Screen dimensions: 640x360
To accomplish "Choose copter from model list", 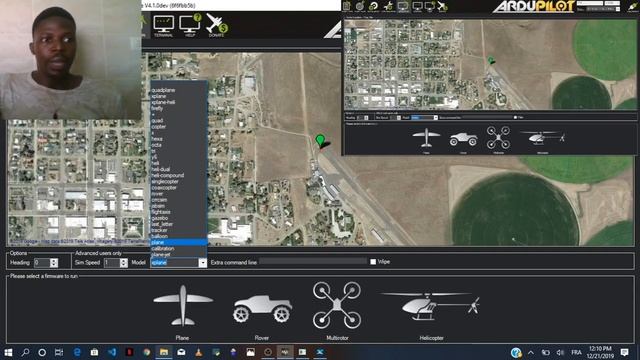I will [158, 127].
